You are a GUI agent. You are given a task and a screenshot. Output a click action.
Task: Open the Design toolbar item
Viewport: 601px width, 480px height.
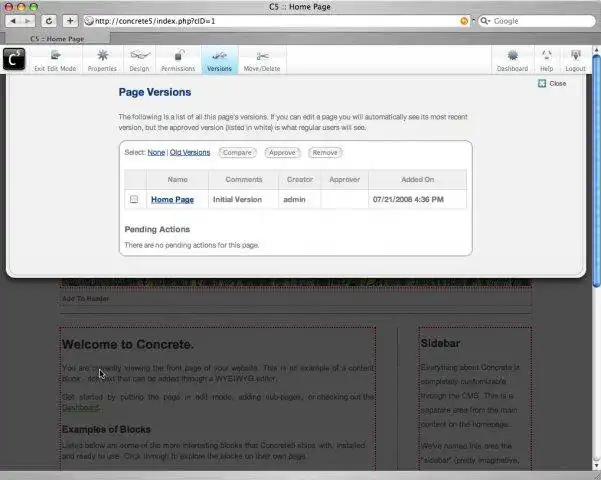click(x=139, y=61)
